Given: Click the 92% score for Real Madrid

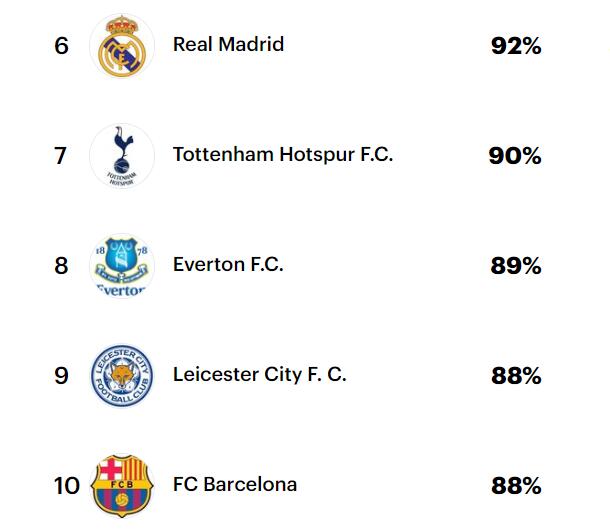Looking at the screenshot, I should [x=516, y=46].
